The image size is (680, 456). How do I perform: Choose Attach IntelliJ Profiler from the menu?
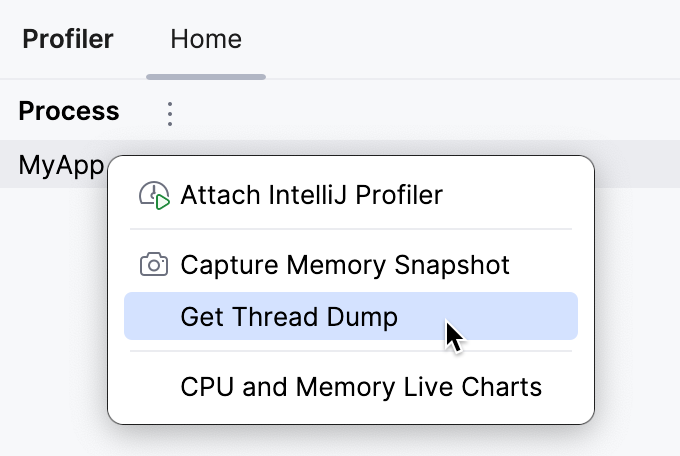point(311,195)
